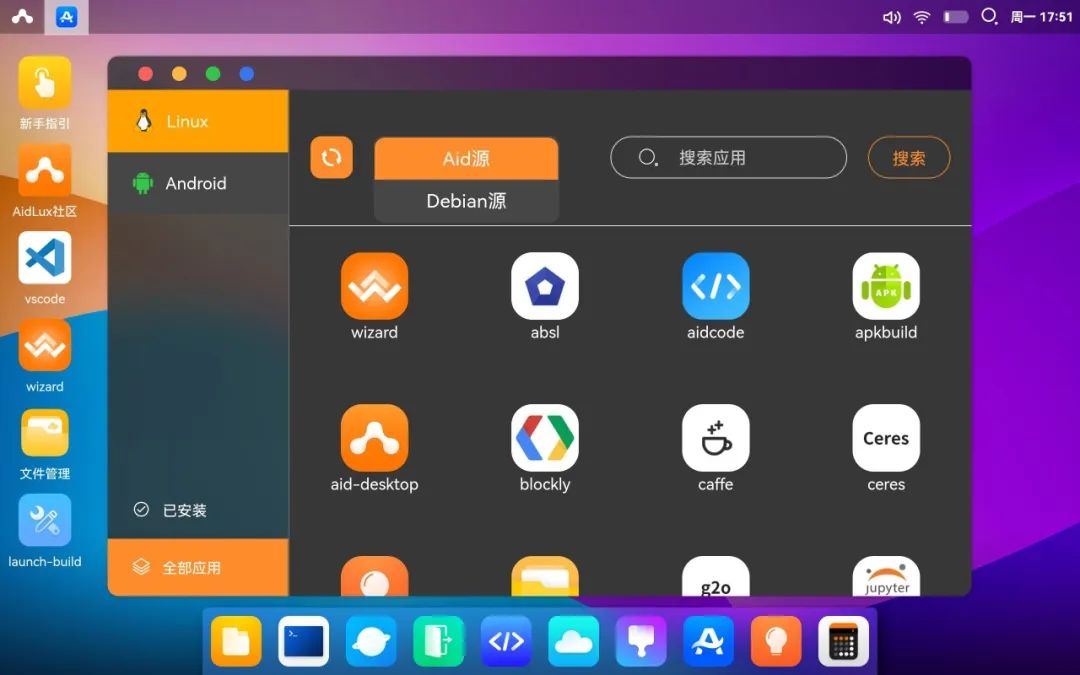Click the 搜索应用 search input field
1080x675 pixels.
728,158
